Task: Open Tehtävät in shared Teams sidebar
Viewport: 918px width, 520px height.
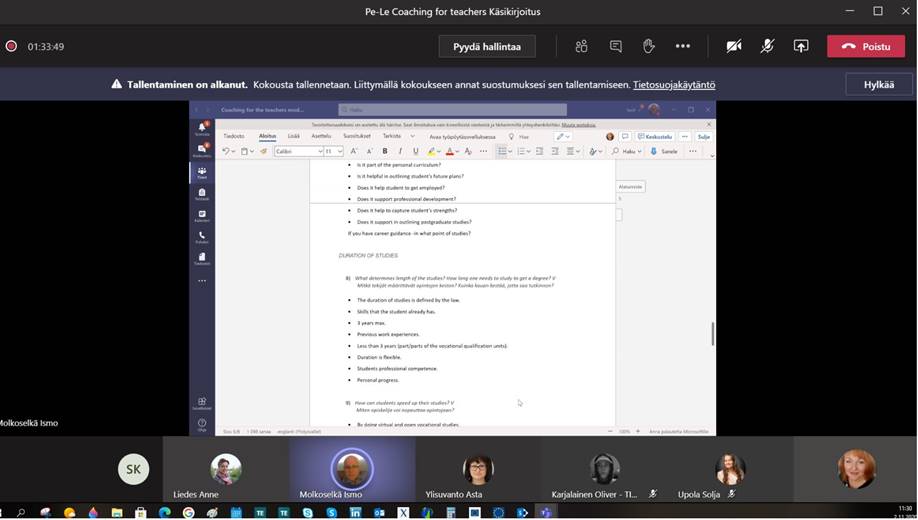Action: [202, 194]
